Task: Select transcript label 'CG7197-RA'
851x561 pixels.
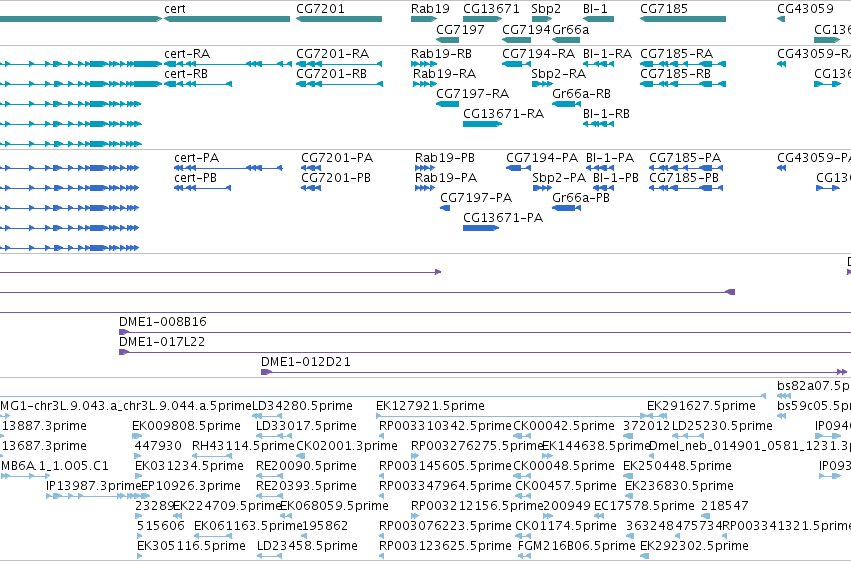Action: (473, 94)
